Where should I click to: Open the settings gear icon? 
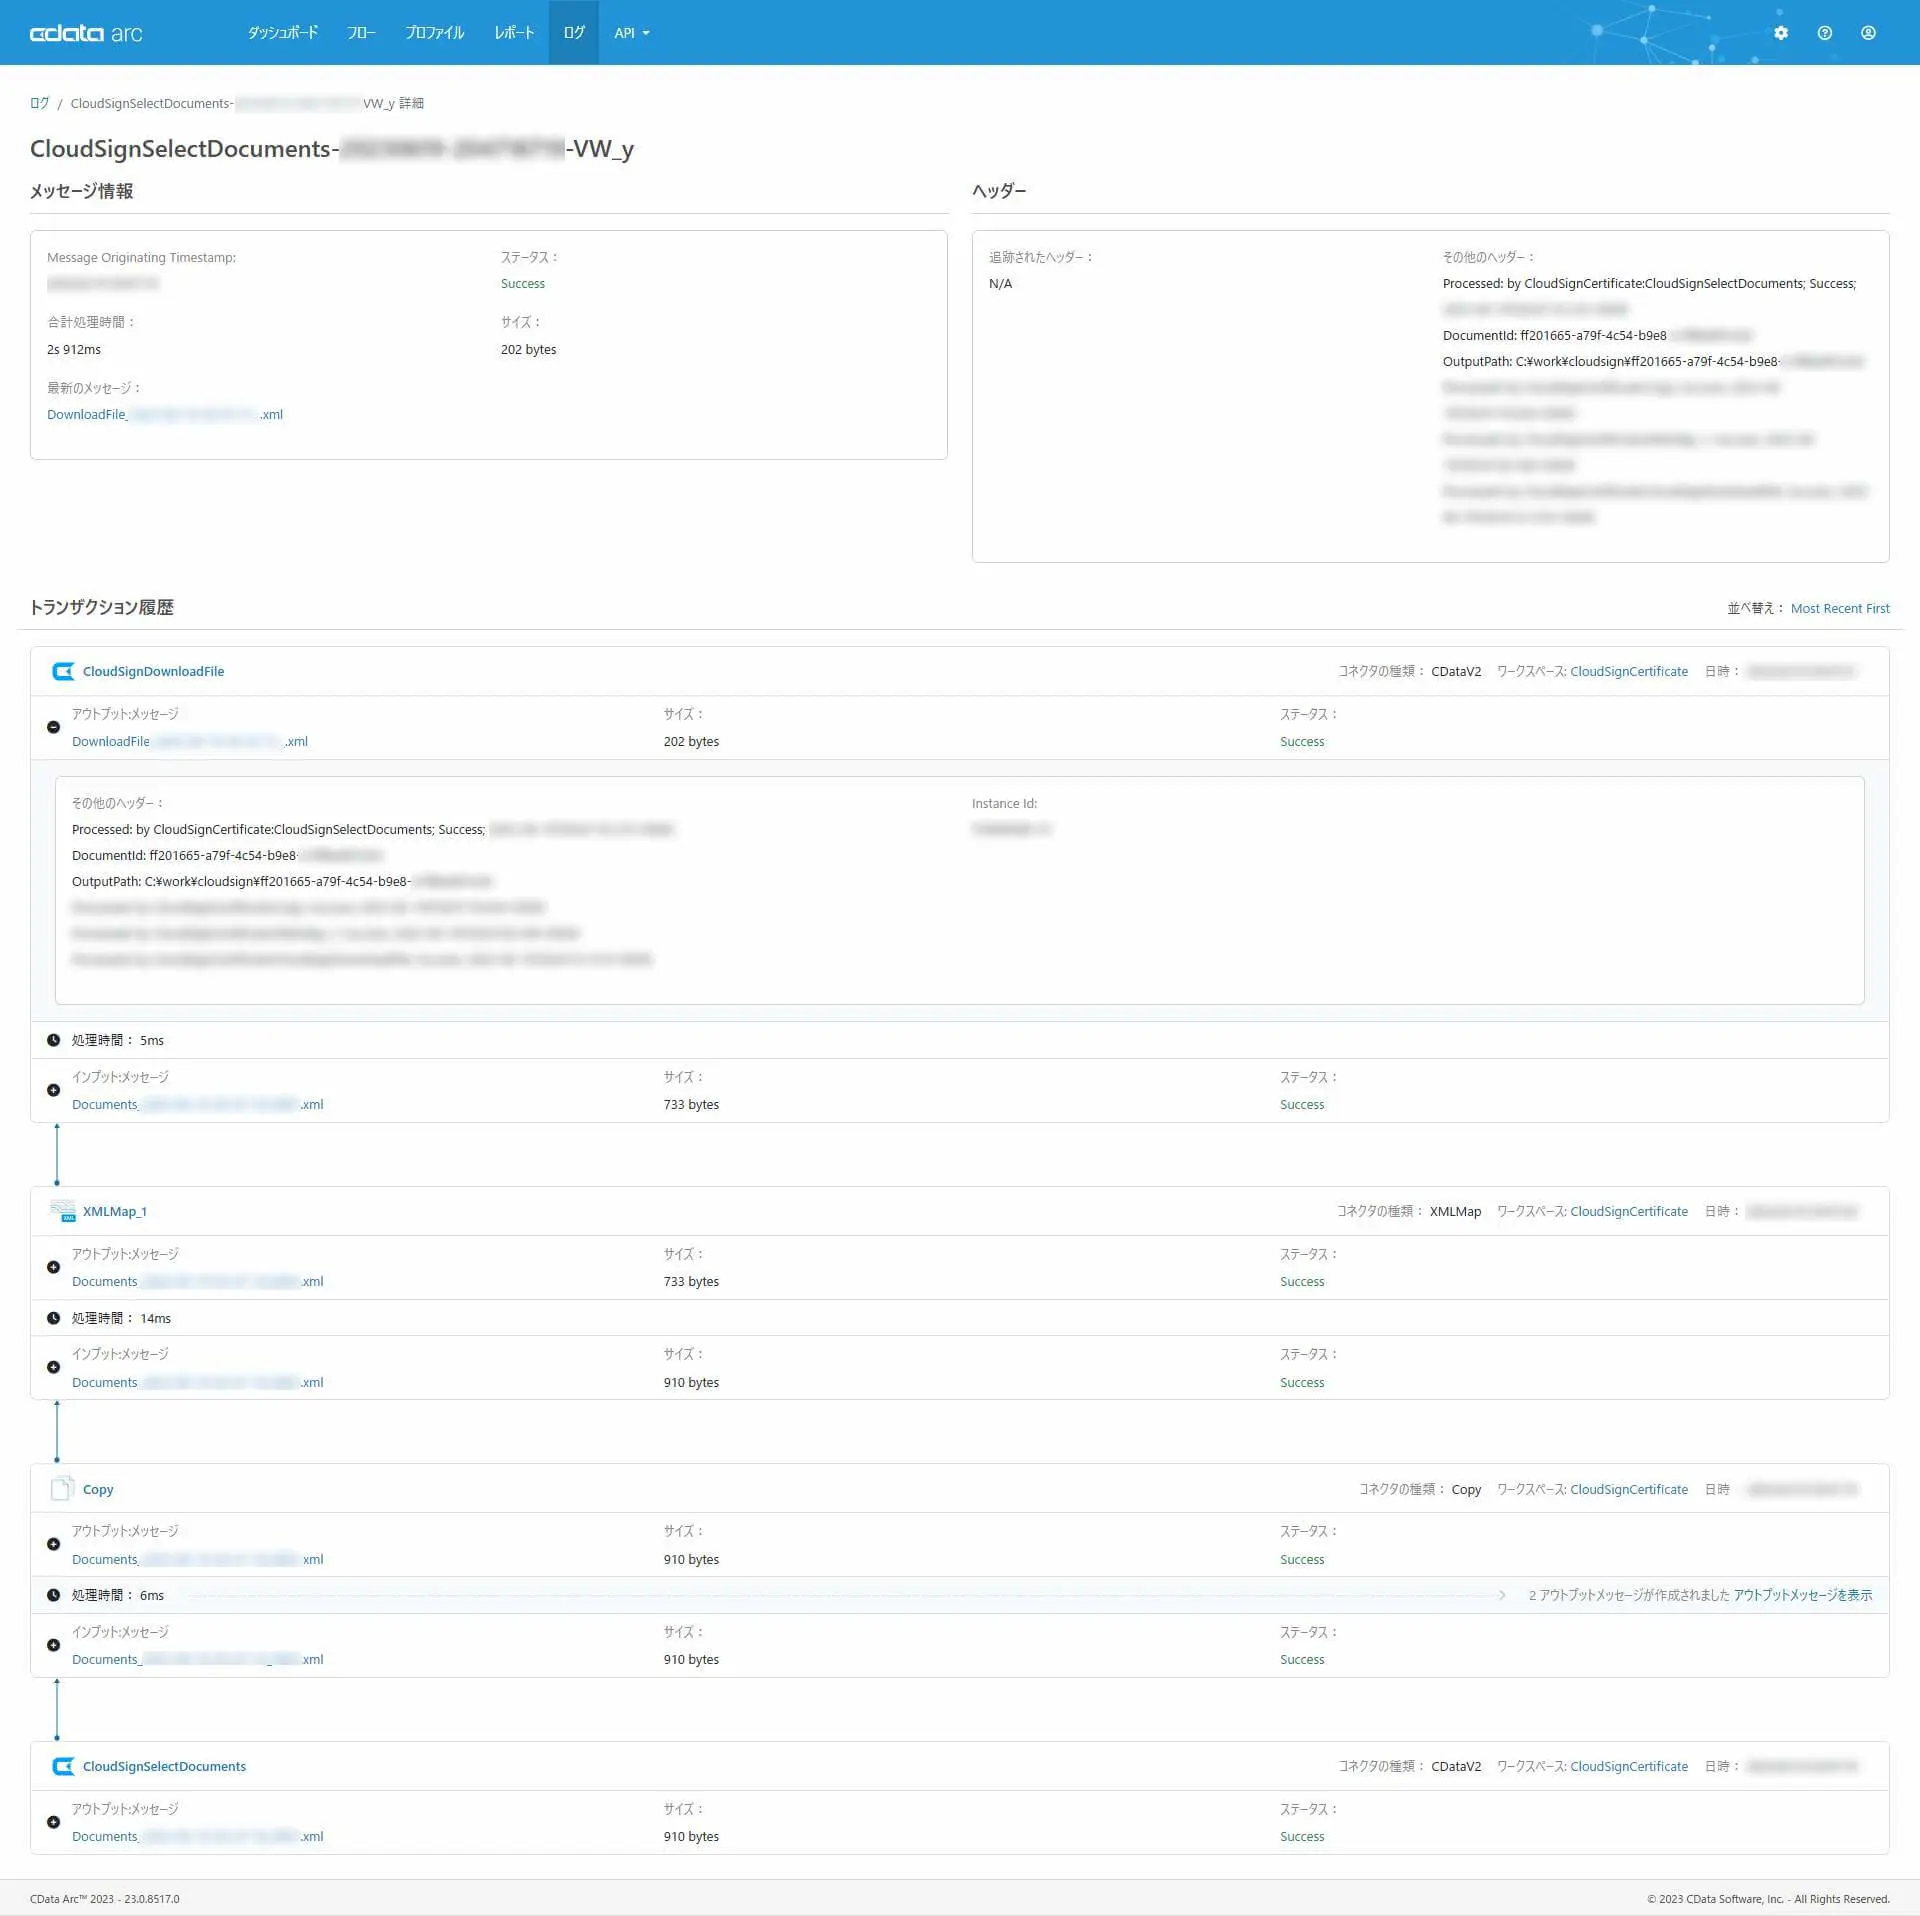click(1781, 33)
